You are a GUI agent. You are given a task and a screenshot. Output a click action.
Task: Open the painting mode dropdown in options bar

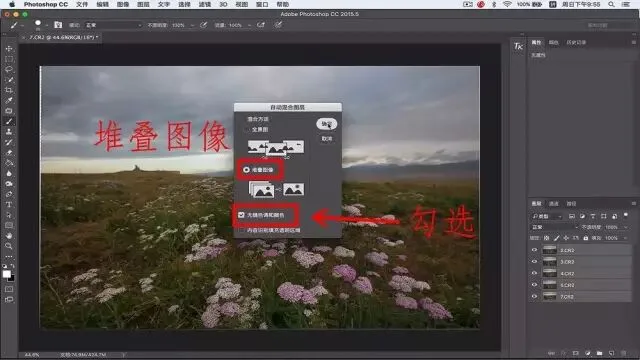[x=113, y=25]
